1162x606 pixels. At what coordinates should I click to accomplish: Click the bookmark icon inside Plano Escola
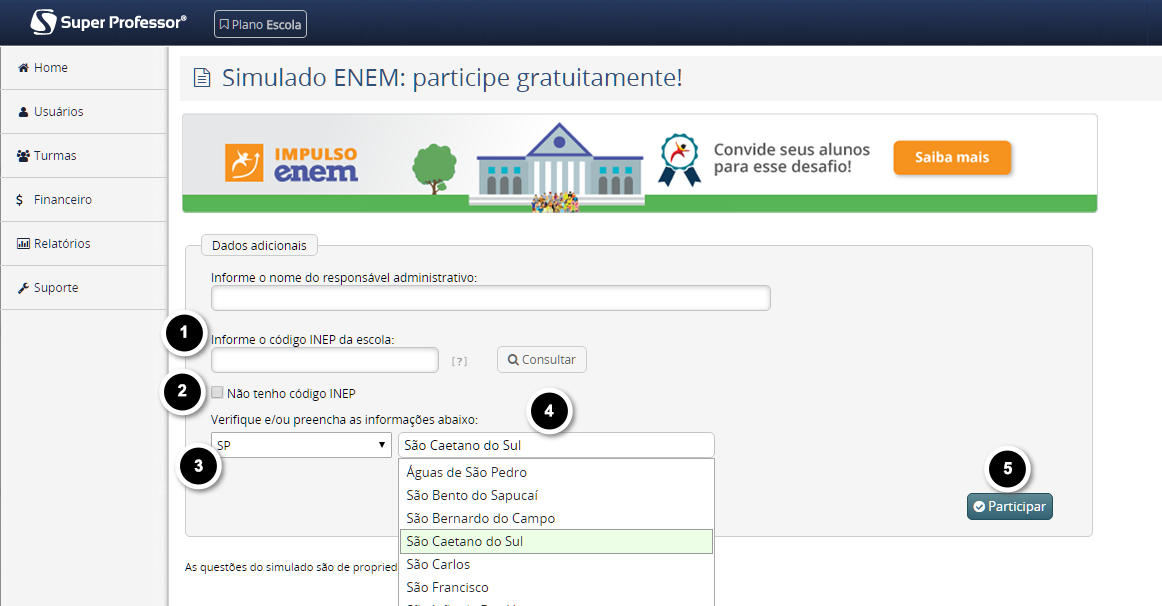point(226,24)
